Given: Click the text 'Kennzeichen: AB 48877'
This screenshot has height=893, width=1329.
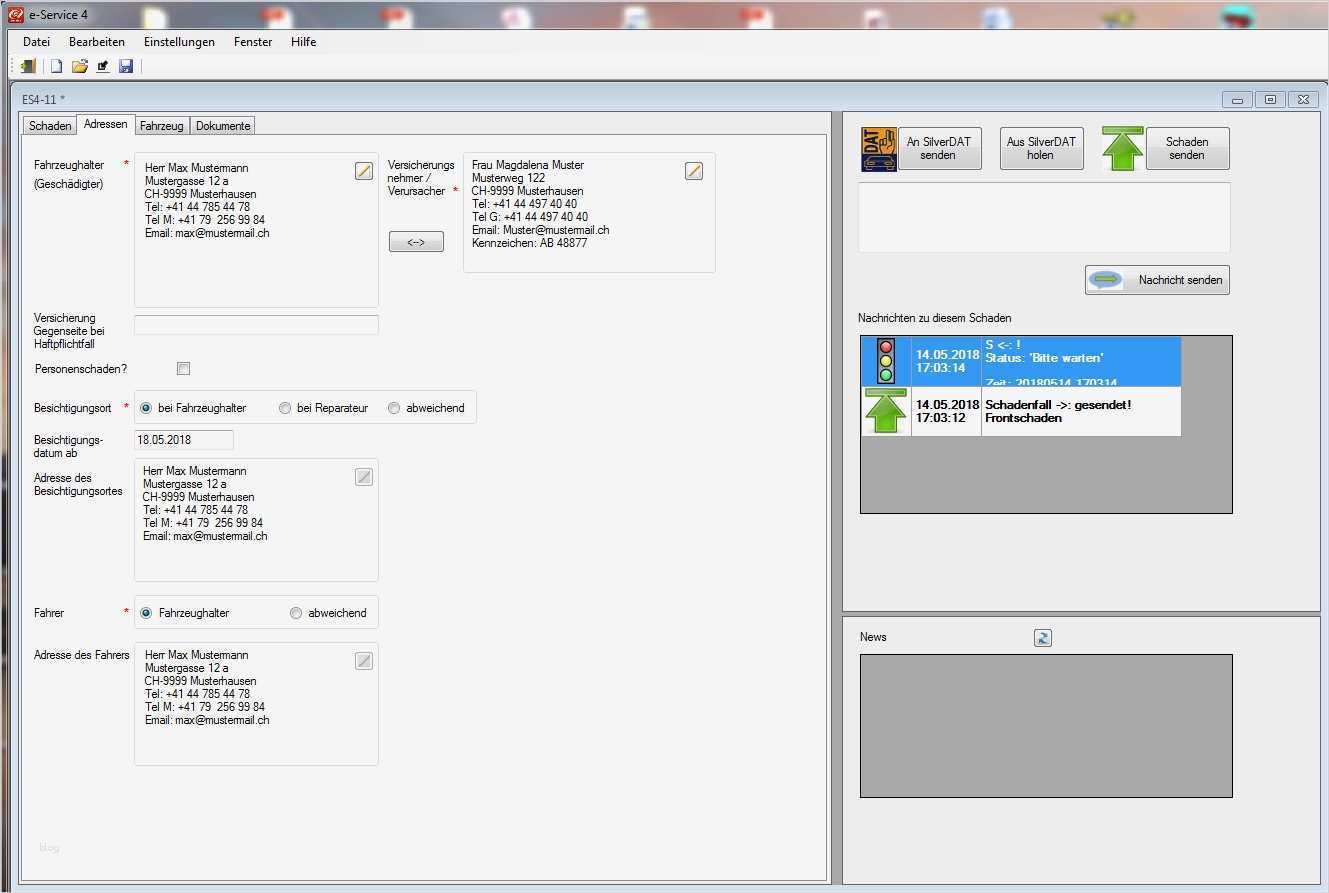Looking at the screenshot, I should (x=530, y=243).
